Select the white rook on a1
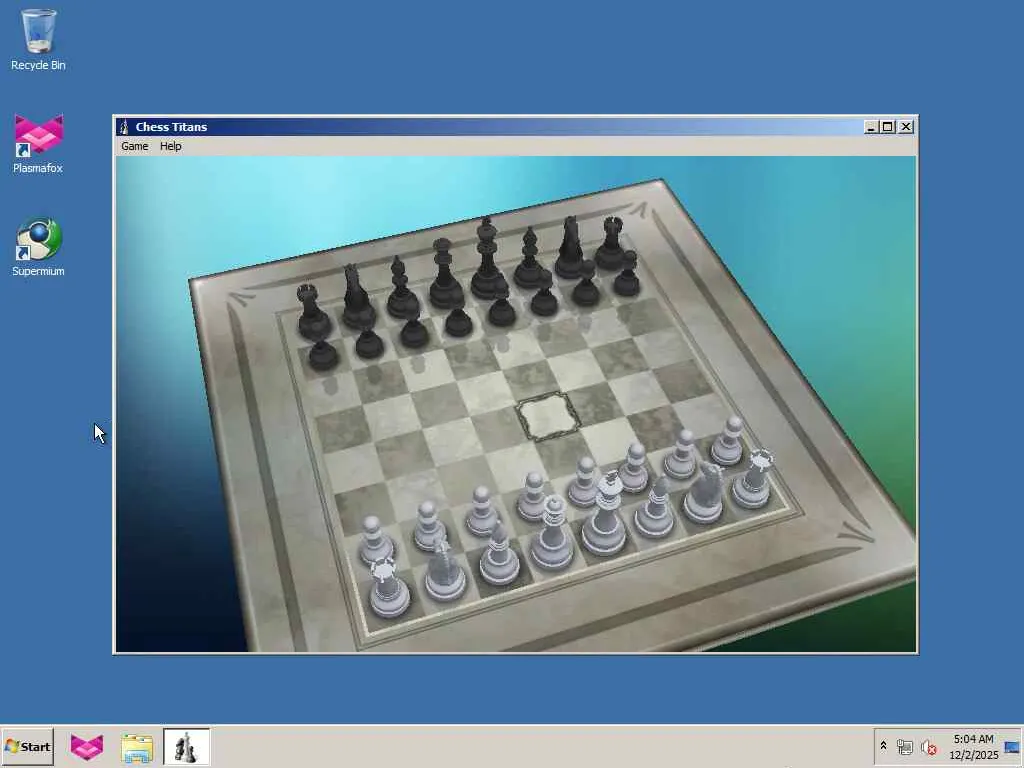This screenshot has height=768, width=1024. [389, 590]
